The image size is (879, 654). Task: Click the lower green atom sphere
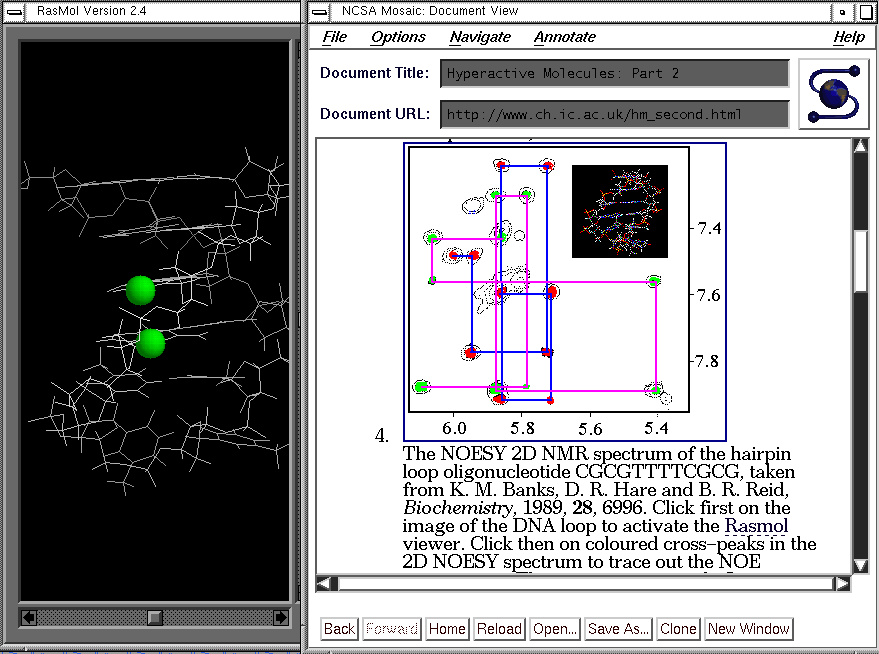(151, 343)
